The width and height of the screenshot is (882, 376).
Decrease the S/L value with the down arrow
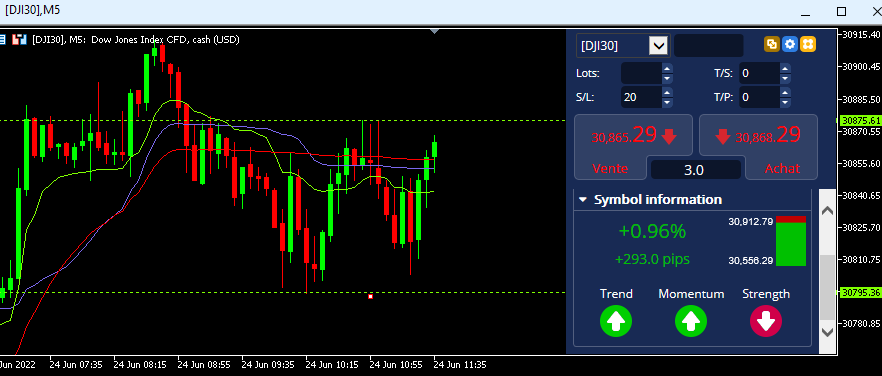[x=667, y=102]
